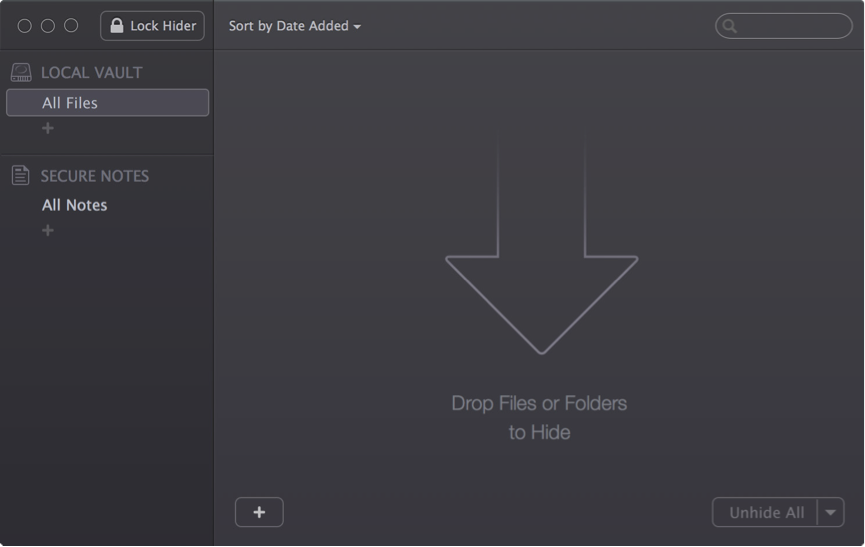The height and width of the screenshot is (547, 865).
Task: Maximize the Hider window
Action: 71,26
